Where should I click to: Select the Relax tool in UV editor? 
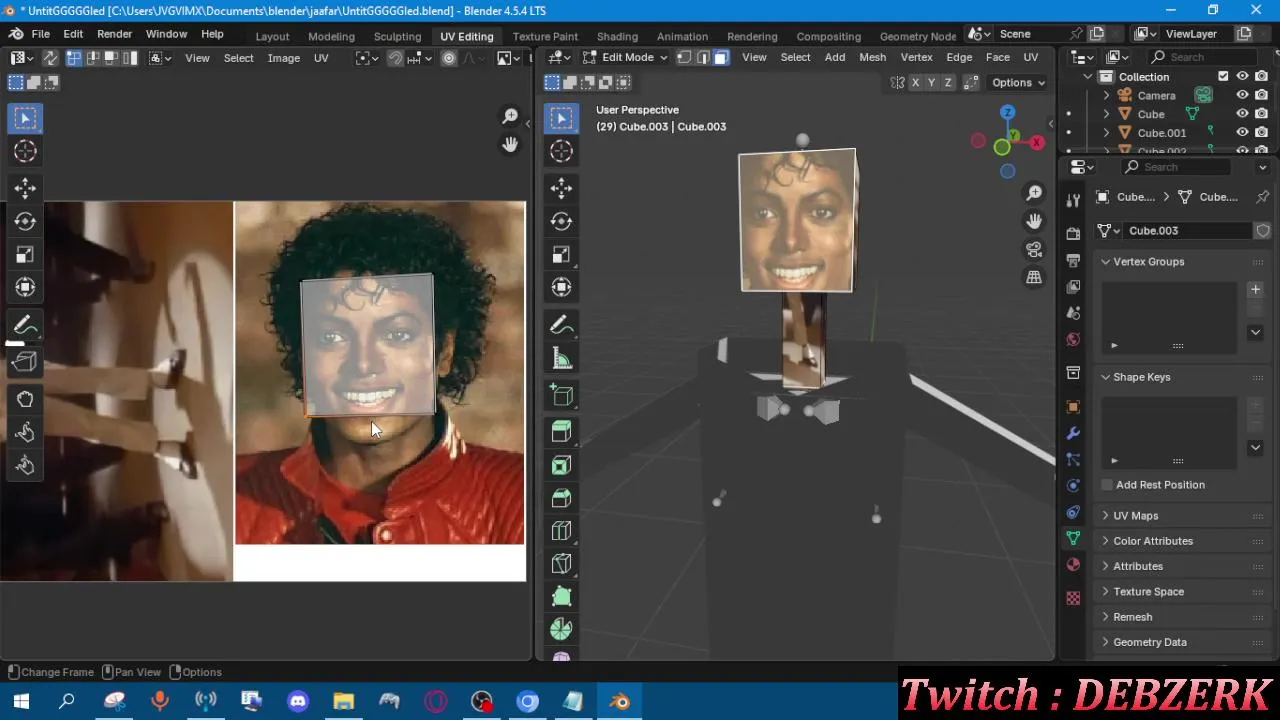[25, 432]
